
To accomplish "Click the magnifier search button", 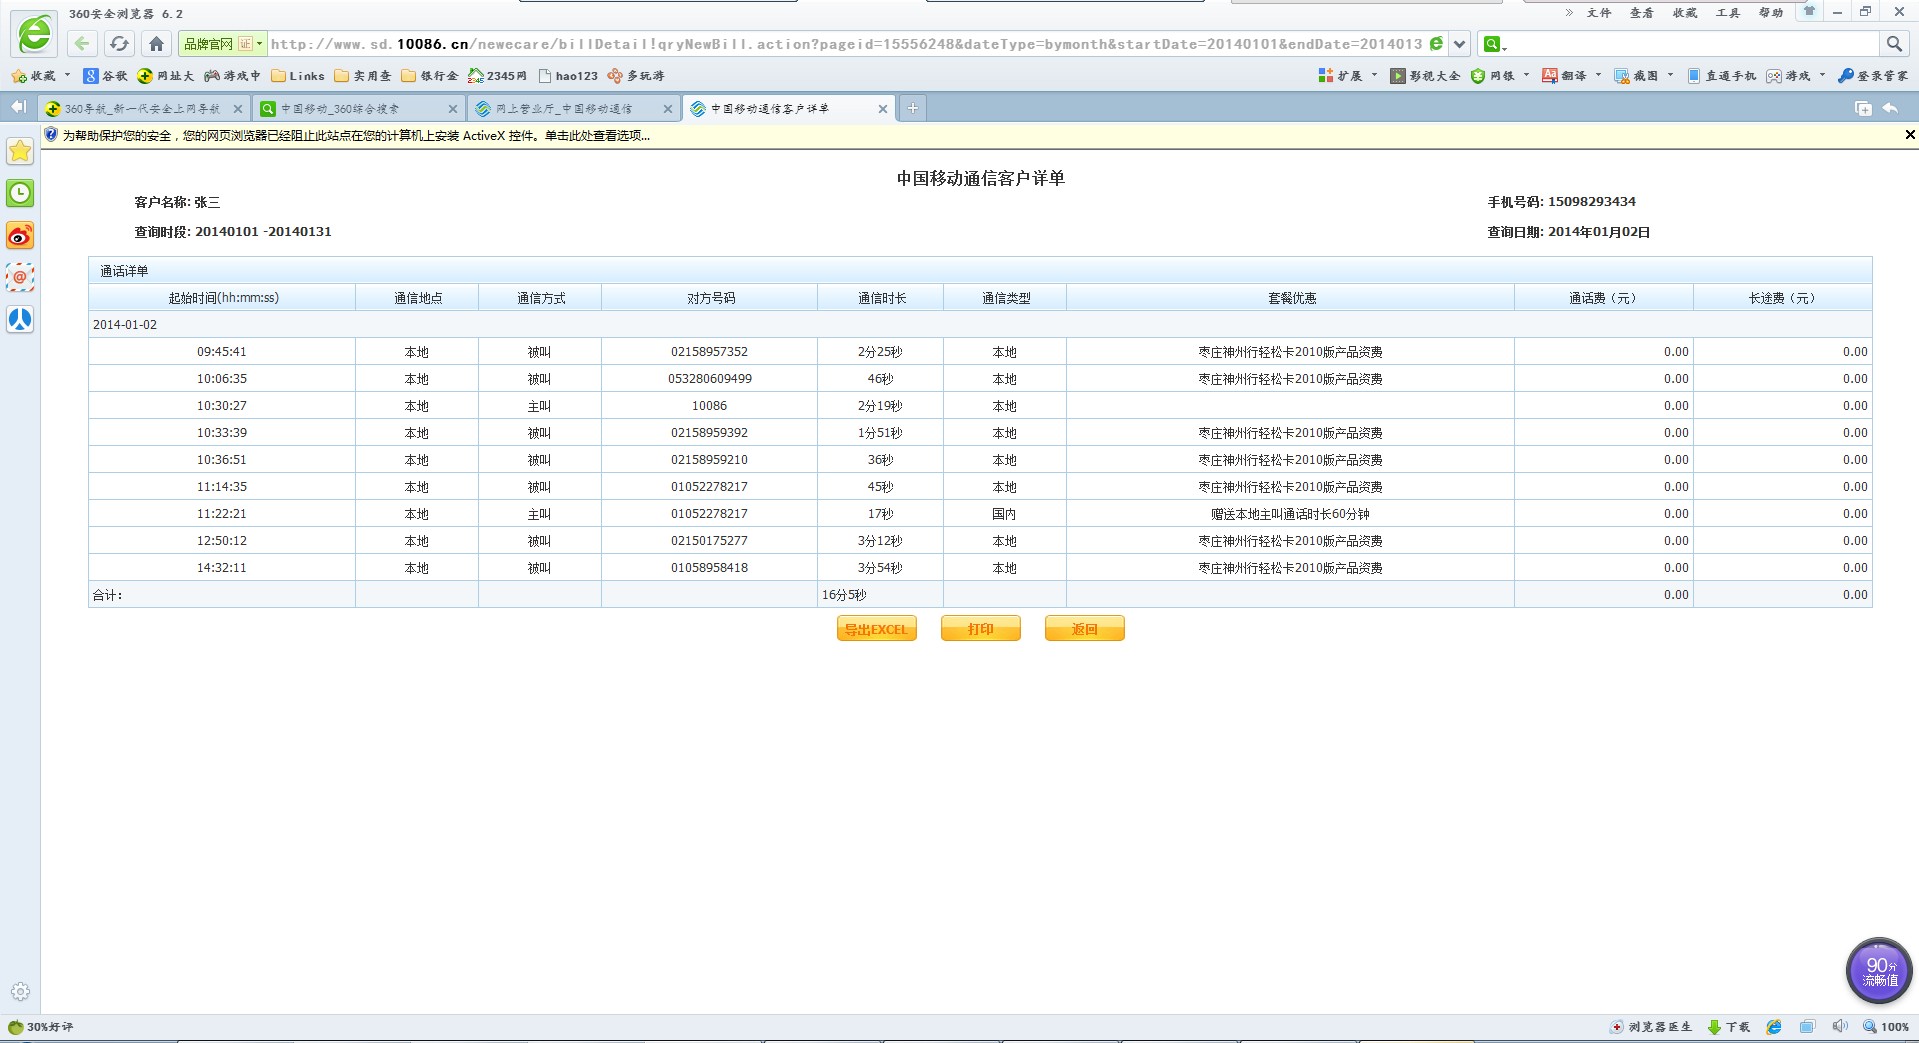I will tap(1893, 44).
